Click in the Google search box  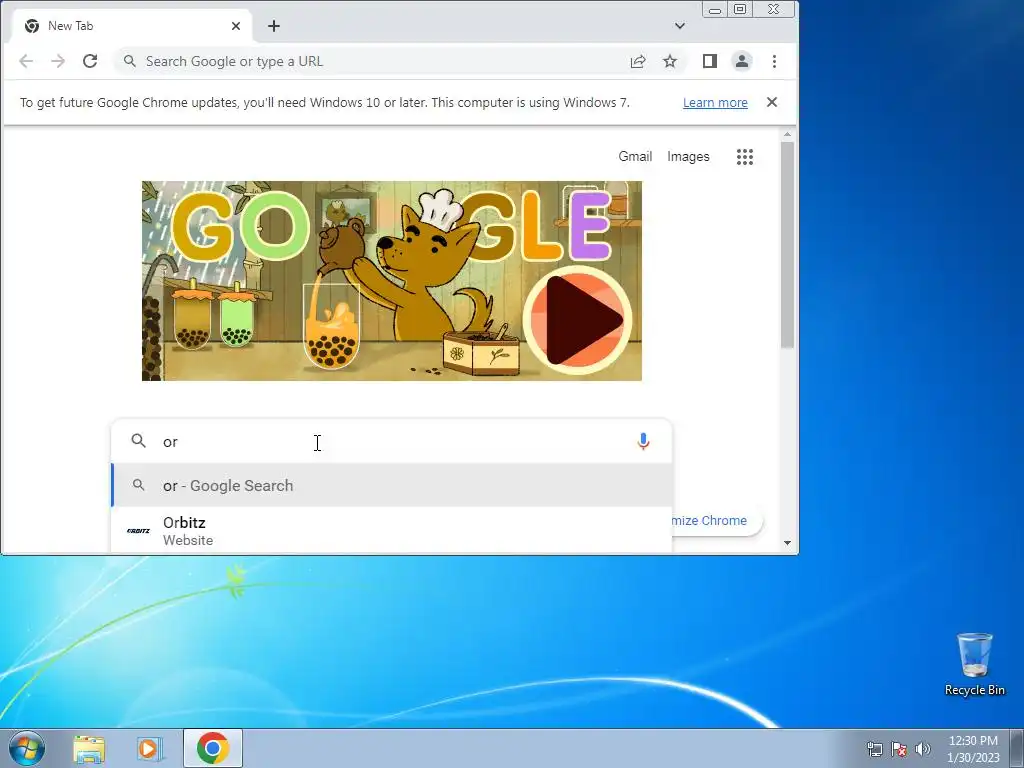pos(392,441)
